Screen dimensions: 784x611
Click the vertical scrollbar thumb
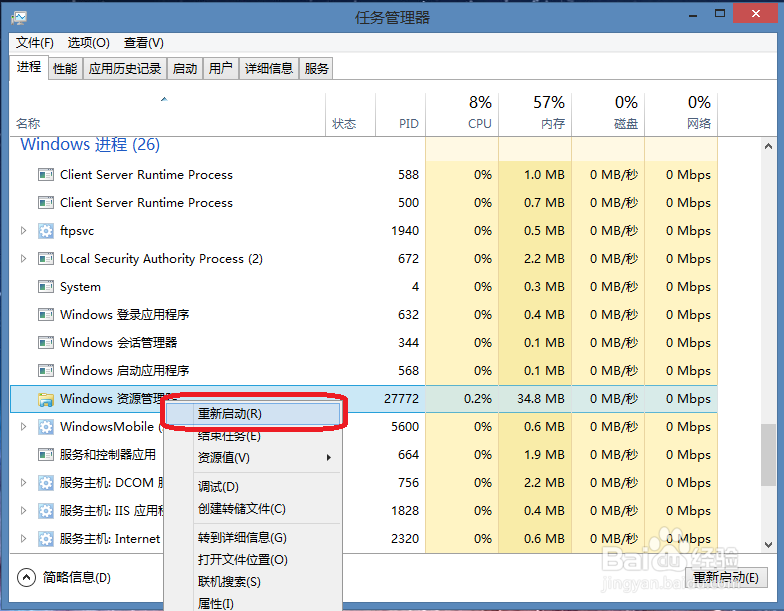pyautogui.click(x=768, y=454)
